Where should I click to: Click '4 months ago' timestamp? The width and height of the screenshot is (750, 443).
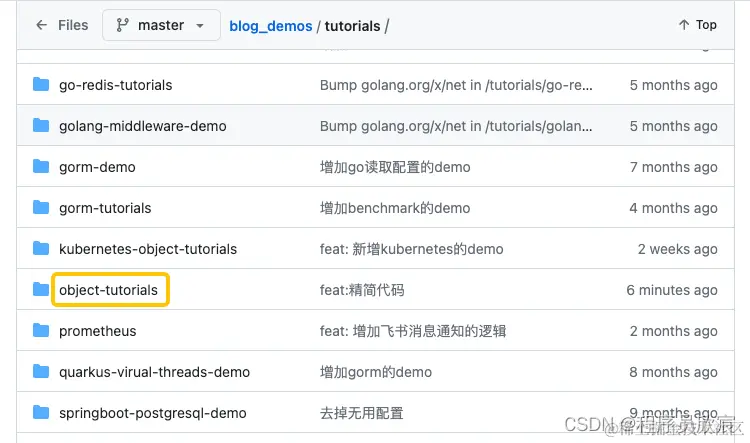pos(673,208)
